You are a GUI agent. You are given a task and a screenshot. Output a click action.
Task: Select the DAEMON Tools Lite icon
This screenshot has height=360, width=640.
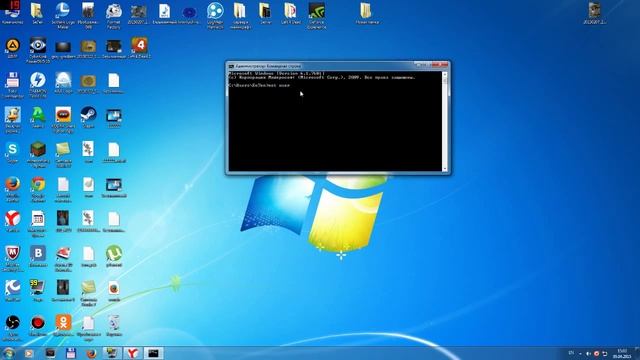(38, 80)
